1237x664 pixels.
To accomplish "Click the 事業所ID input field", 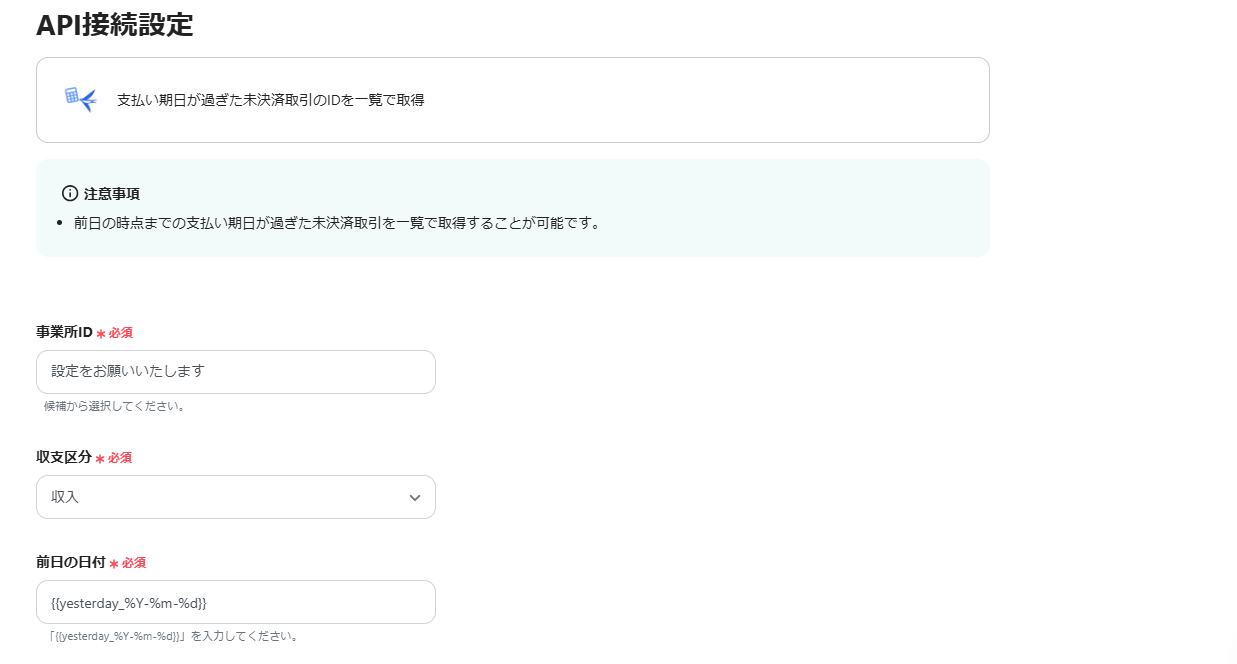I will (236, 372).
